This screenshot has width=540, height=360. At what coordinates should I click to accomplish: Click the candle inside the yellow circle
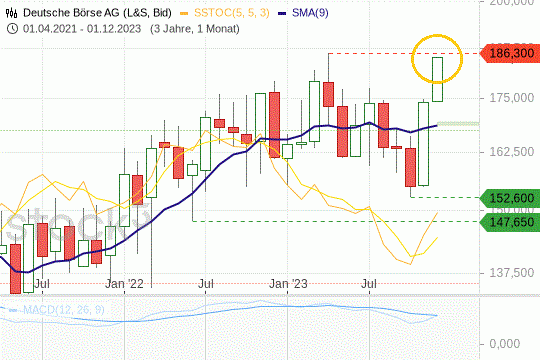click(437, 79)
